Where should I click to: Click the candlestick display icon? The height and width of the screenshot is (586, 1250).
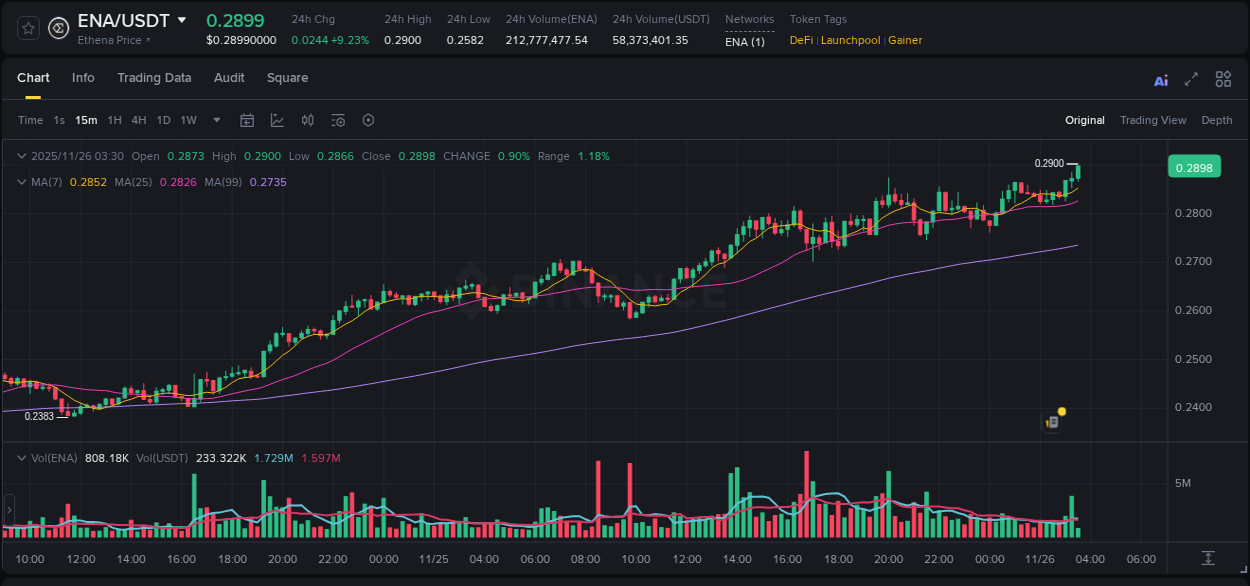307,120
